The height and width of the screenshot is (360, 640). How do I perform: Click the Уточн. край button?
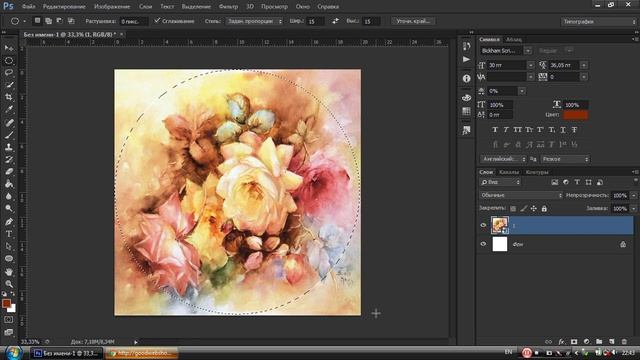click(x=413, y=21)
